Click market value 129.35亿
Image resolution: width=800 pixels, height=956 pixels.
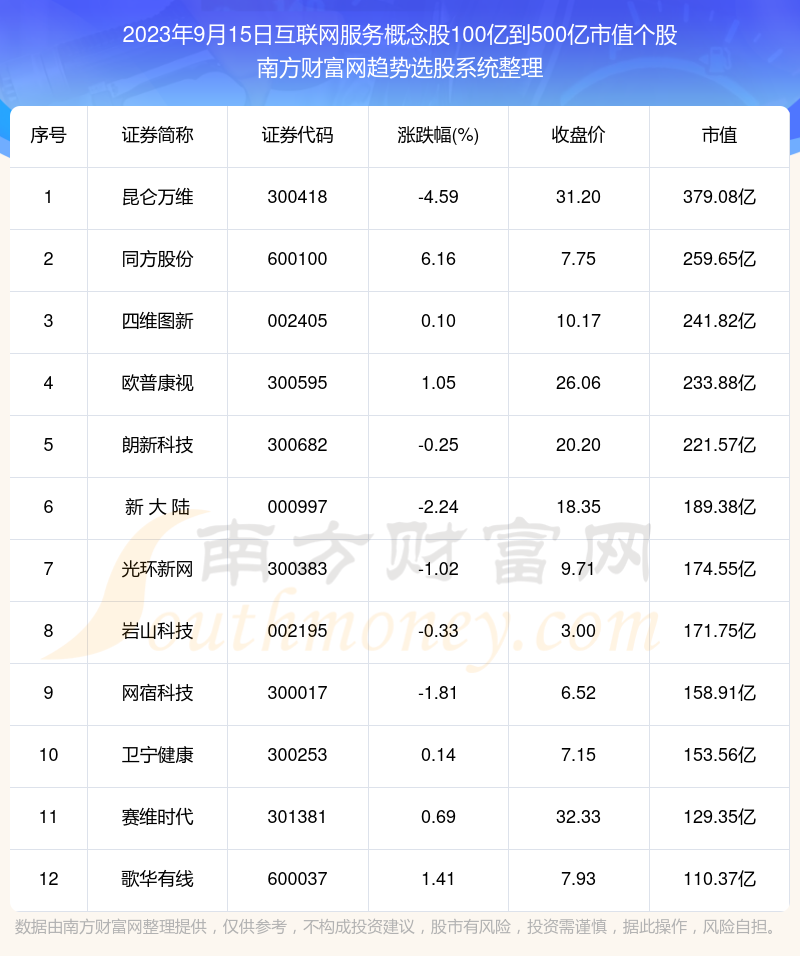pyautogui.click(x=720, y=817)
